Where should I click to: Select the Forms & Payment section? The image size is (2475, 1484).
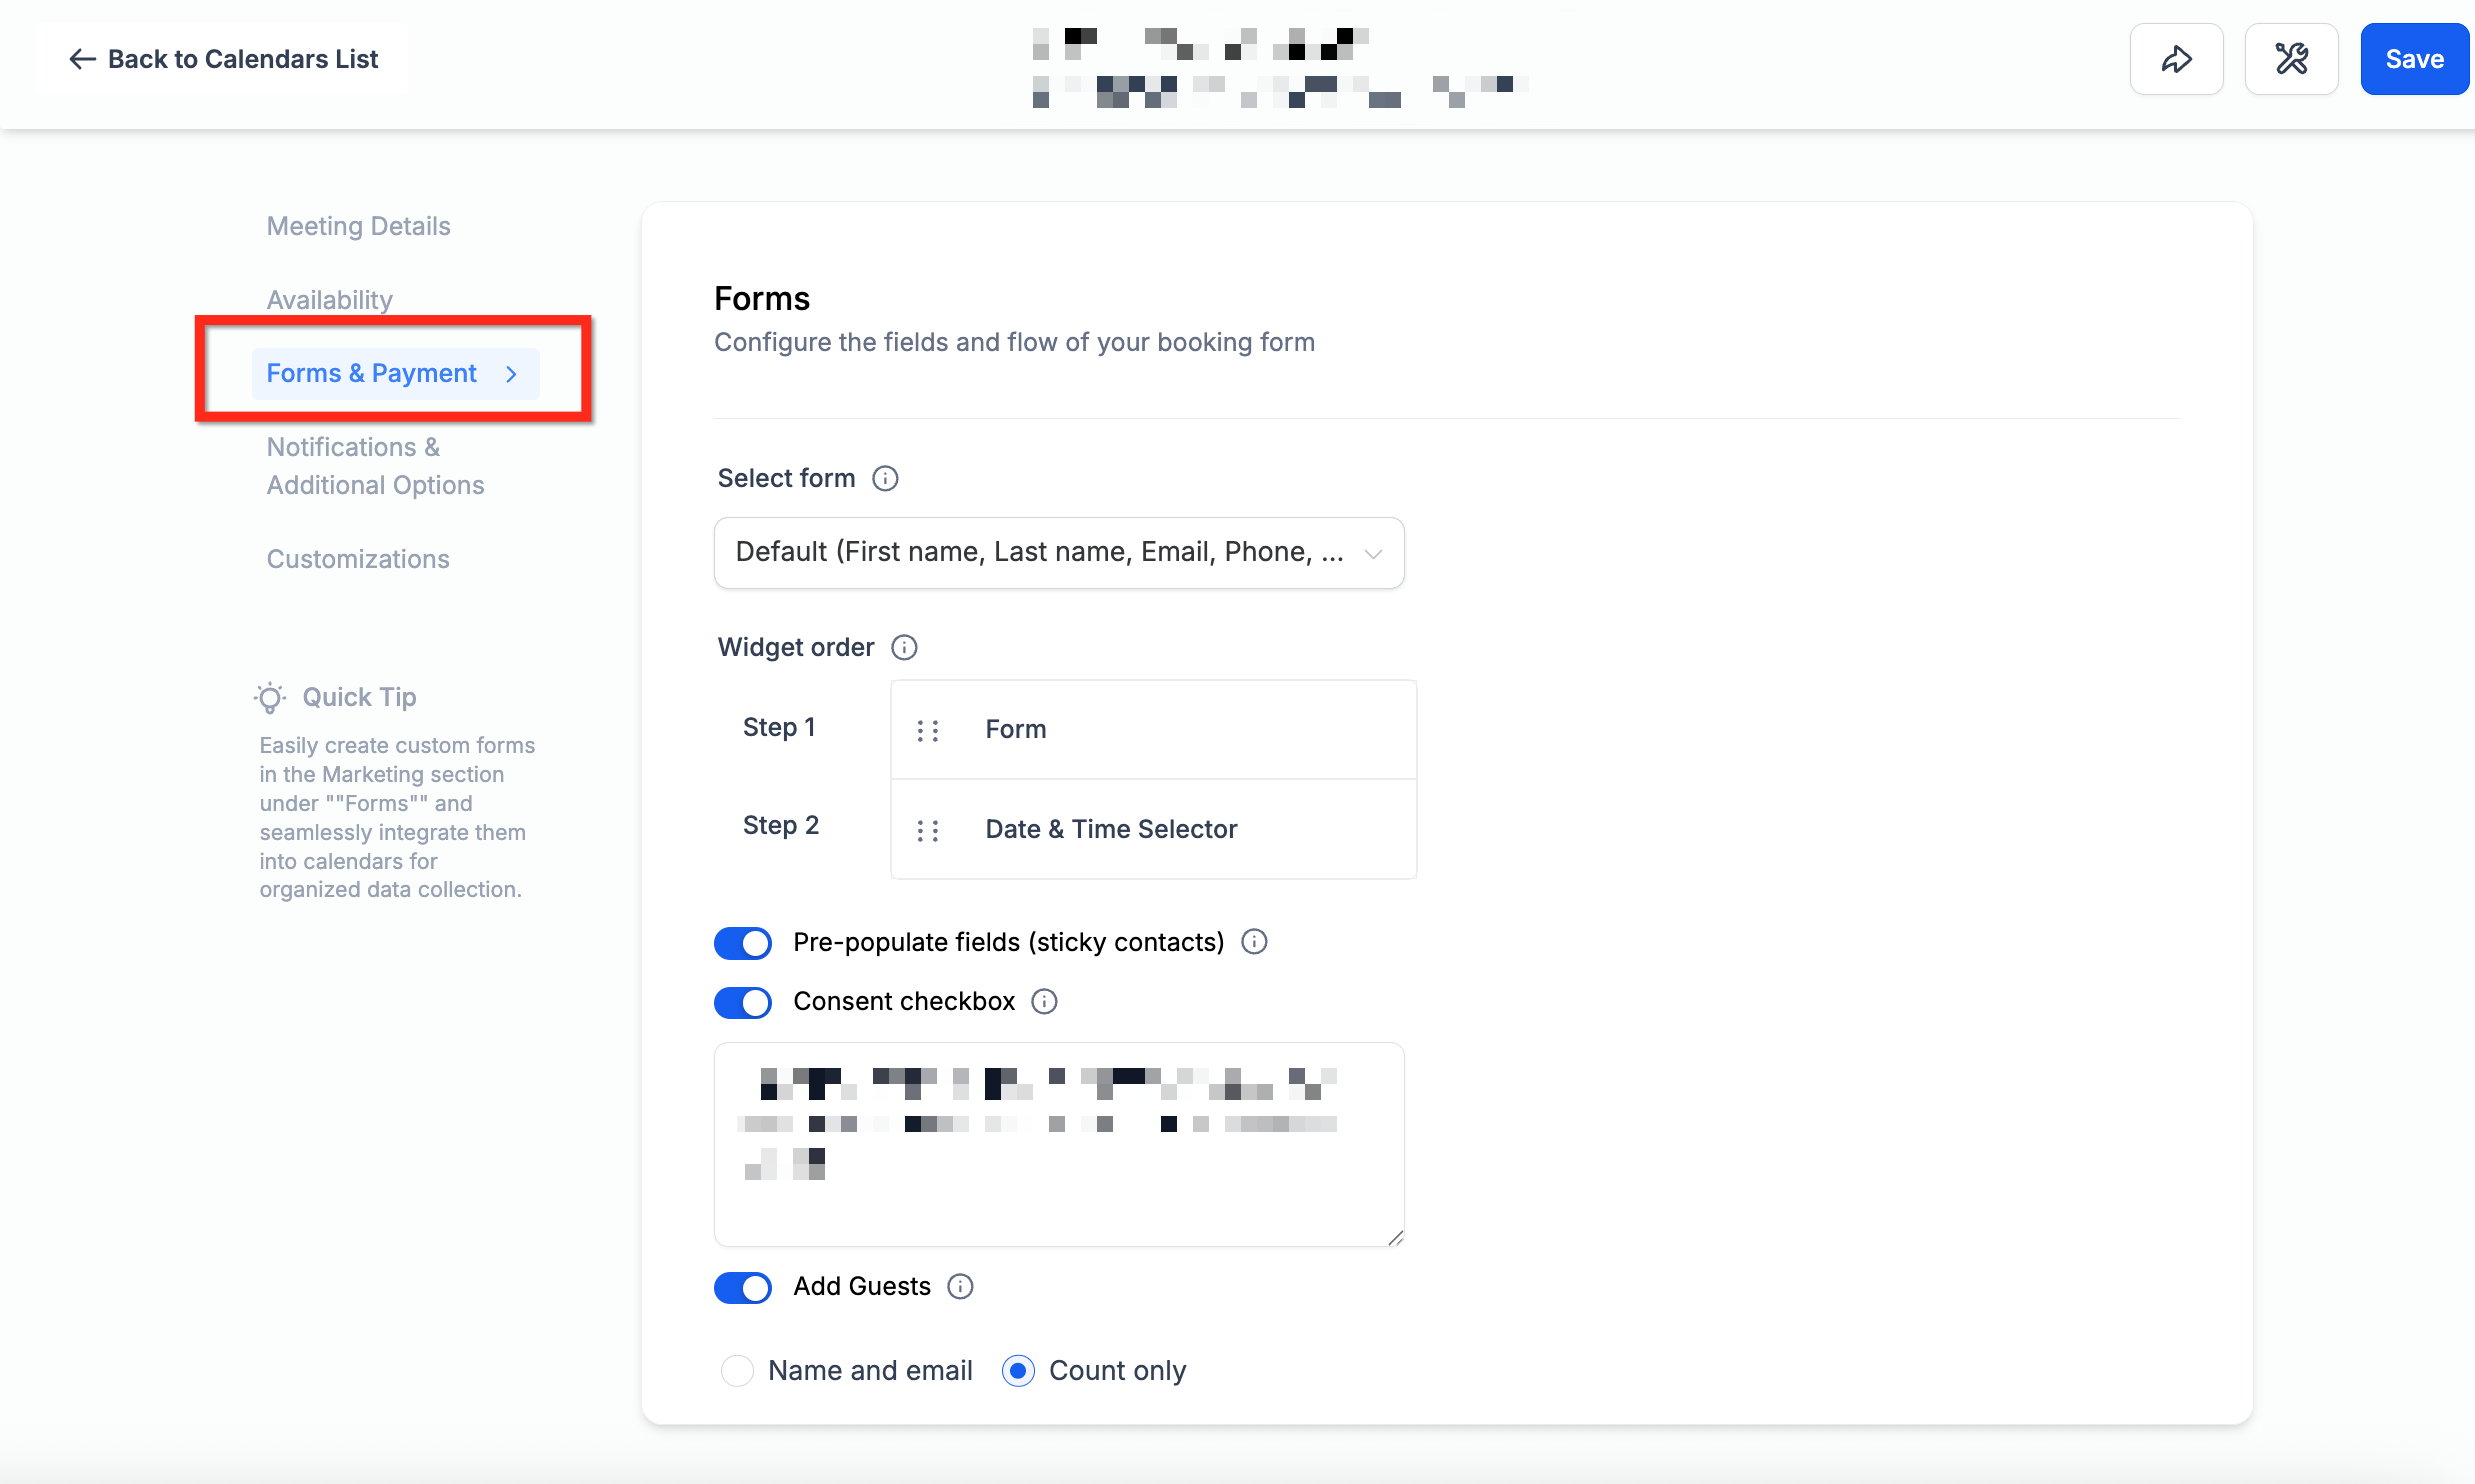click(395, 374)
